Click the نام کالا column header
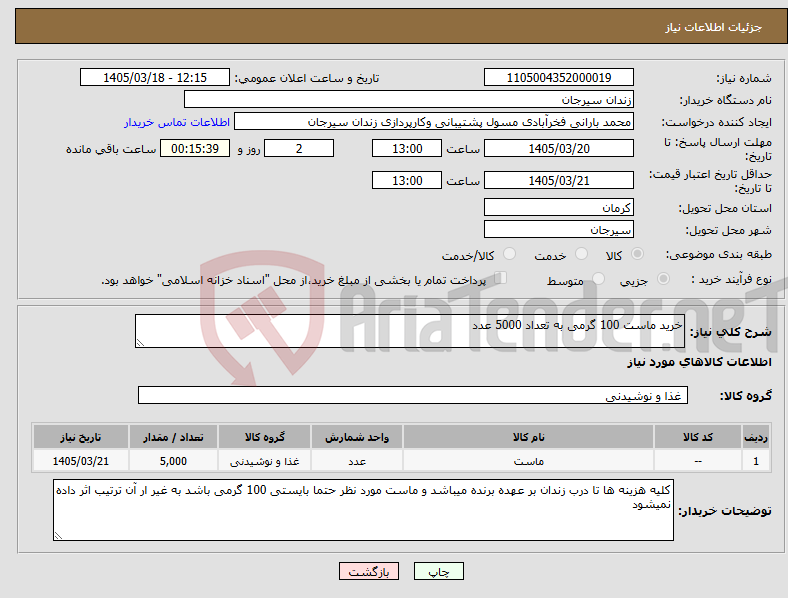 pos(528,437)
